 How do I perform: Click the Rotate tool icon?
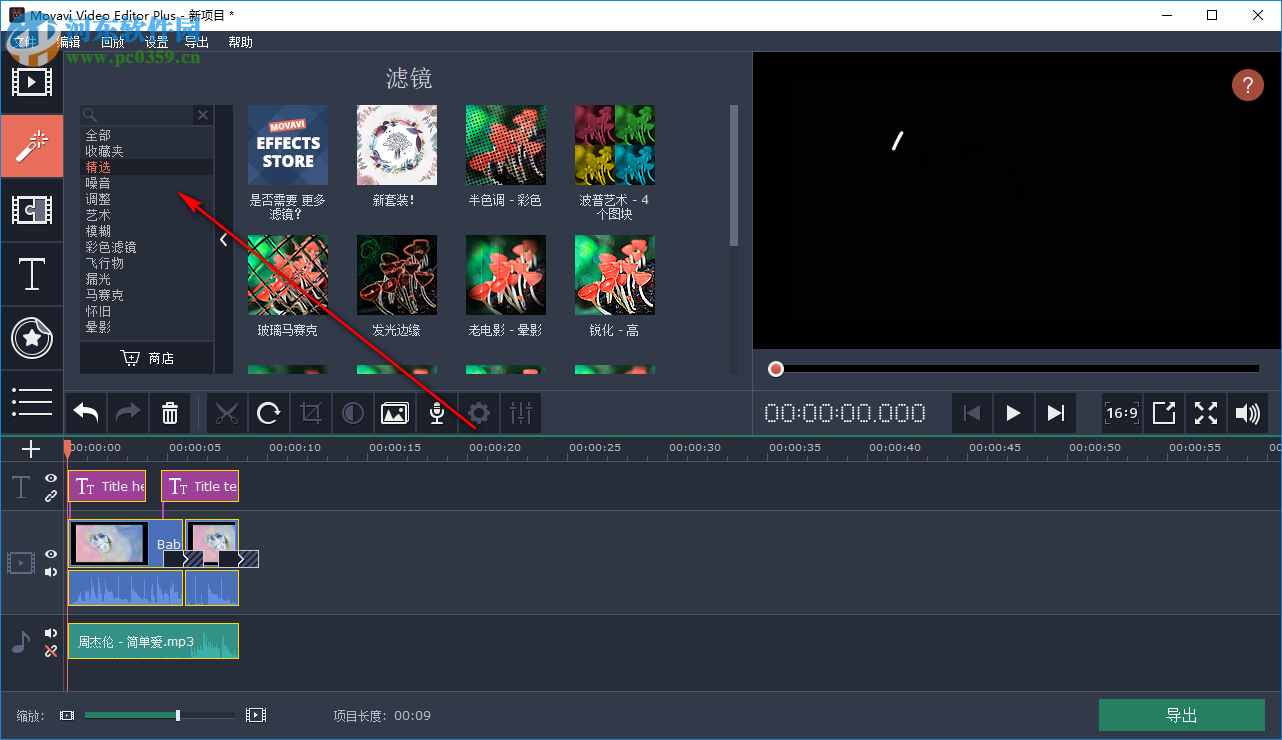(269, 413)
